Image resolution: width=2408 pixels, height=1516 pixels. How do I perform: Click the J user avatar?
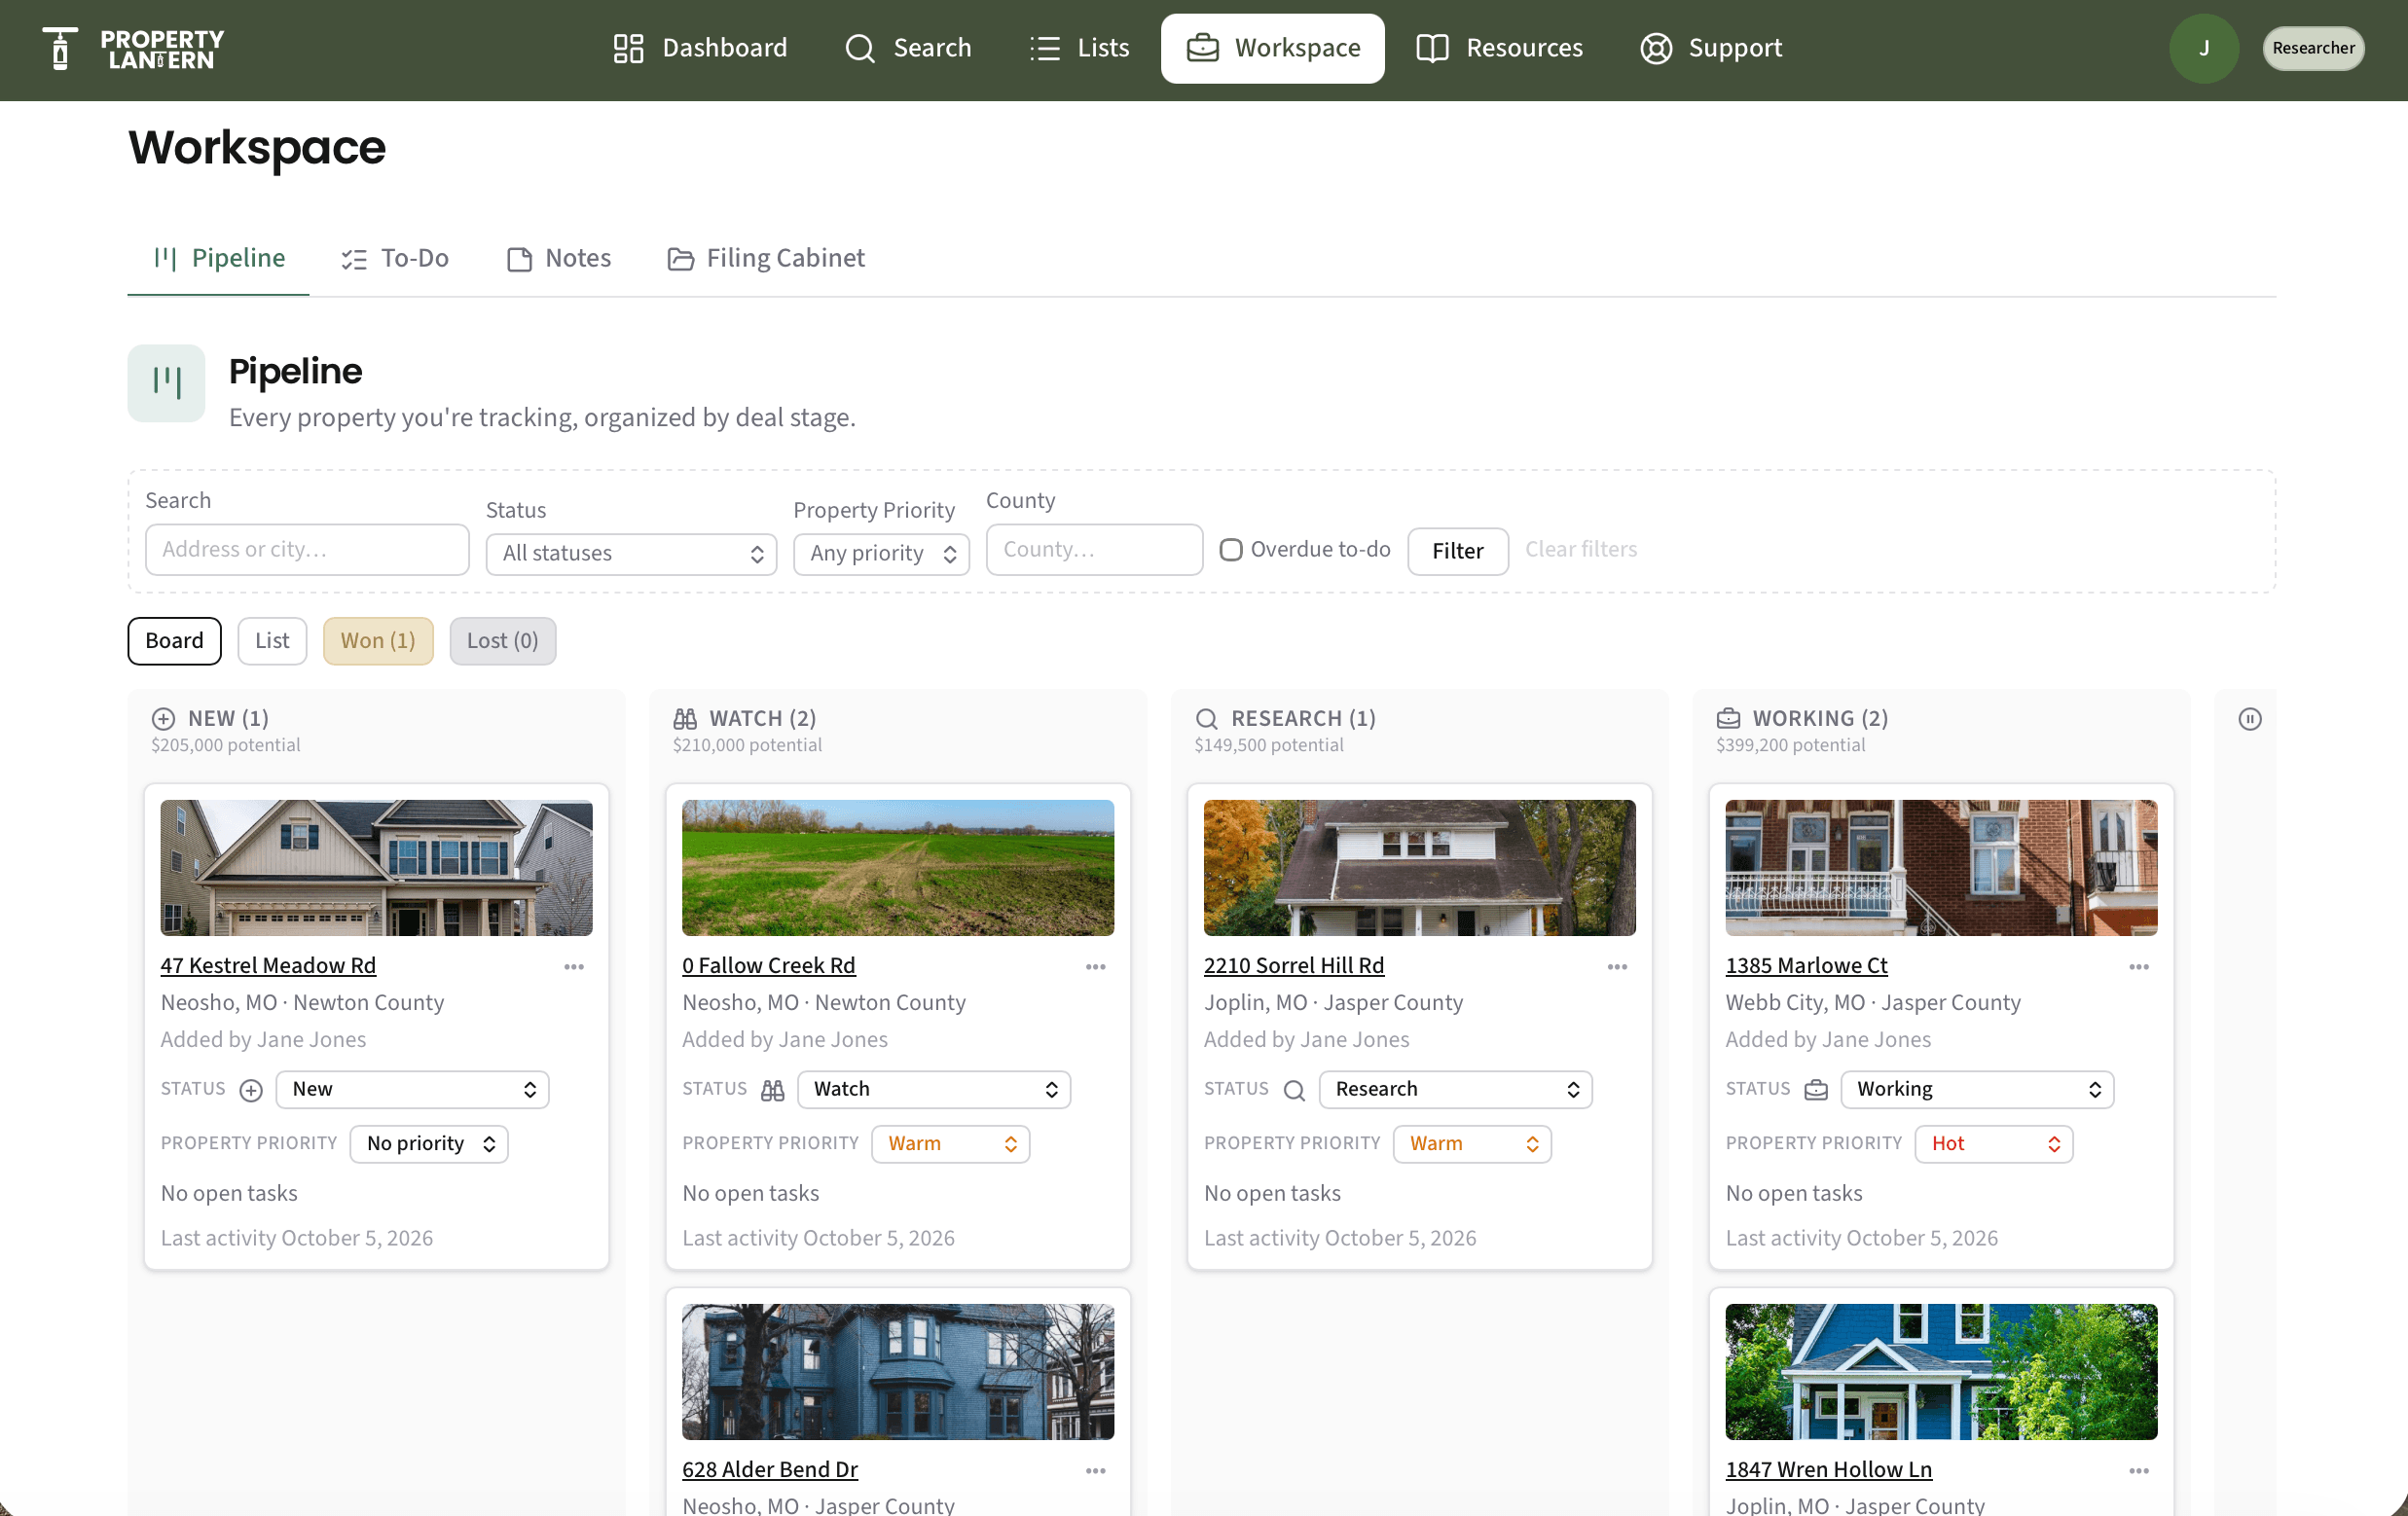click(2203, 48)
